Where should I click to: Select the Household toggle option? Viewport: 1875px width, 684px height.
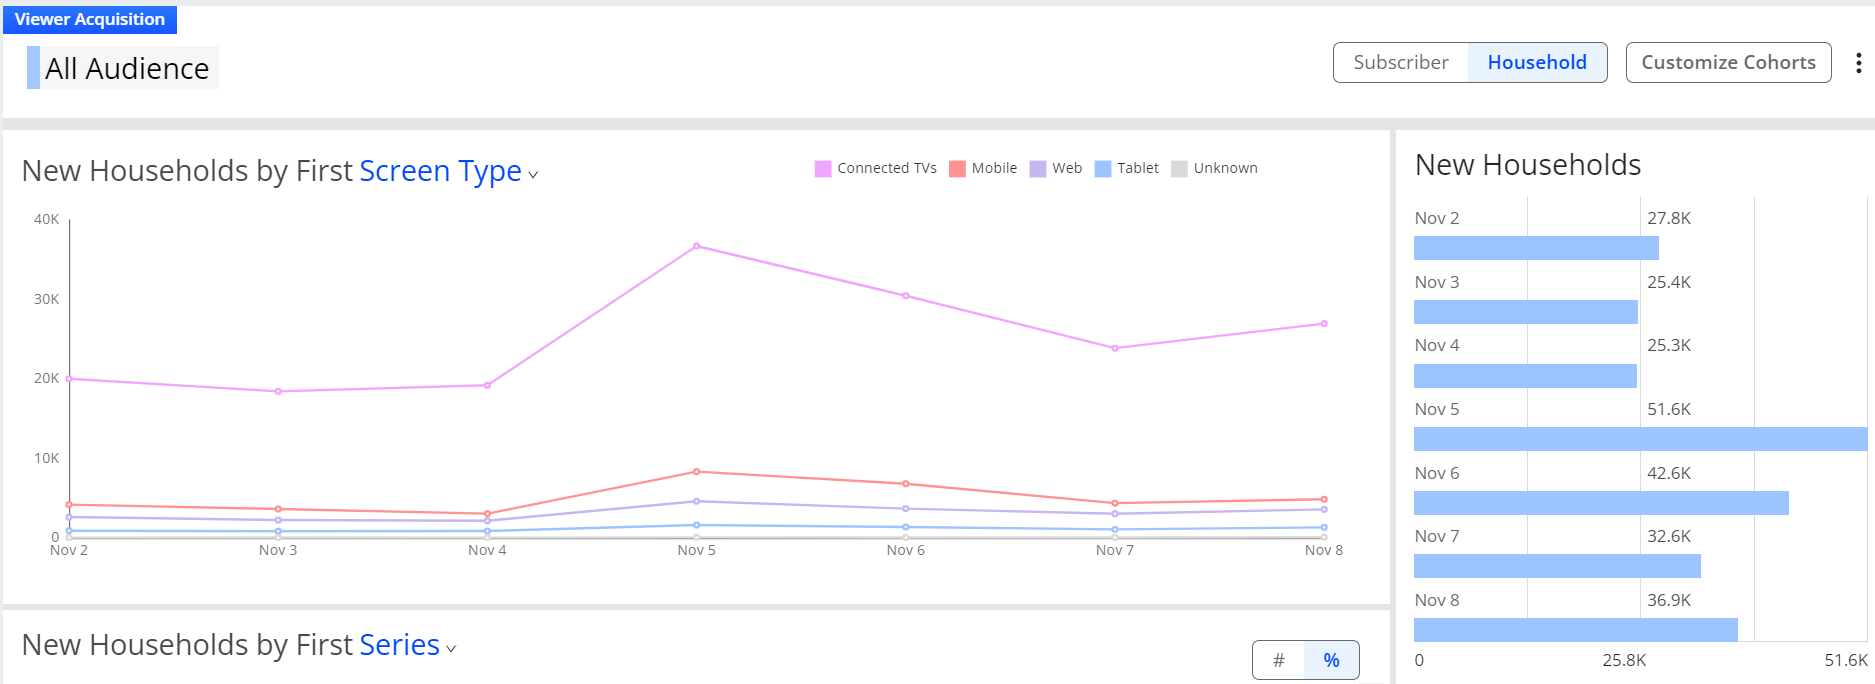point(1537,62)
